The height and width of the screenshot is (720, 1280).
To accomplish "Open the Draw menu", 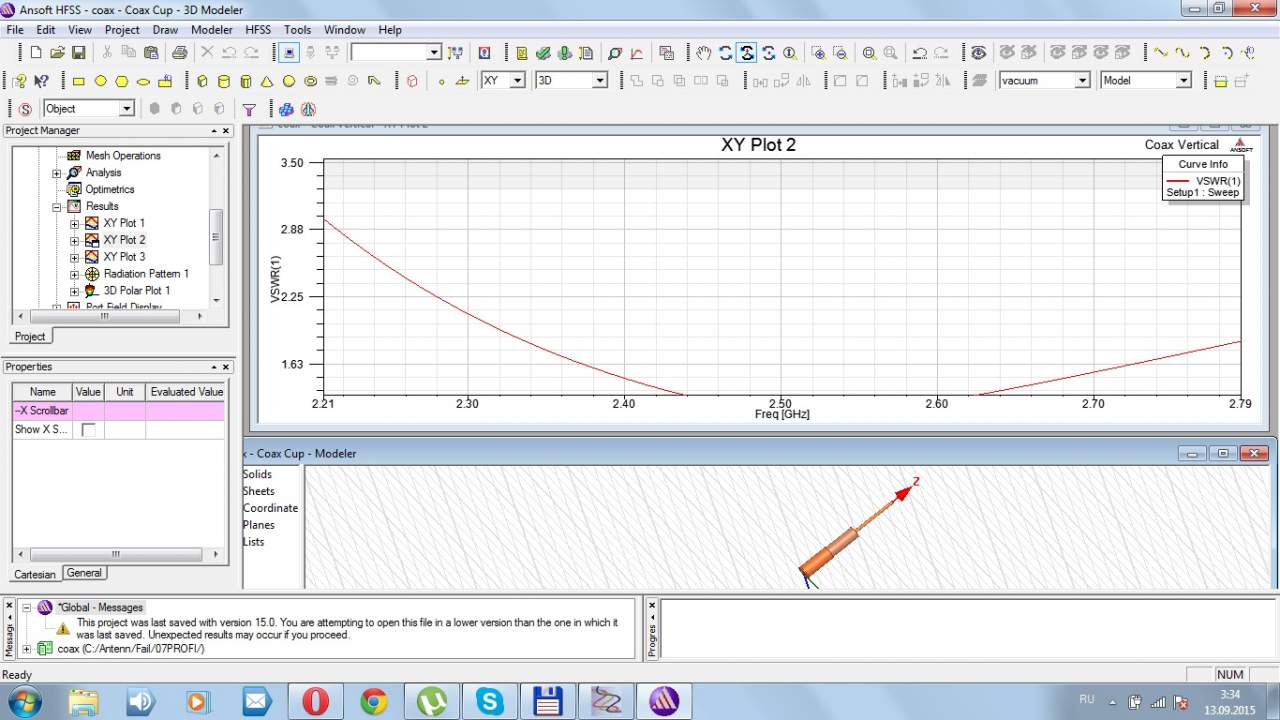I will coord(165,30).
